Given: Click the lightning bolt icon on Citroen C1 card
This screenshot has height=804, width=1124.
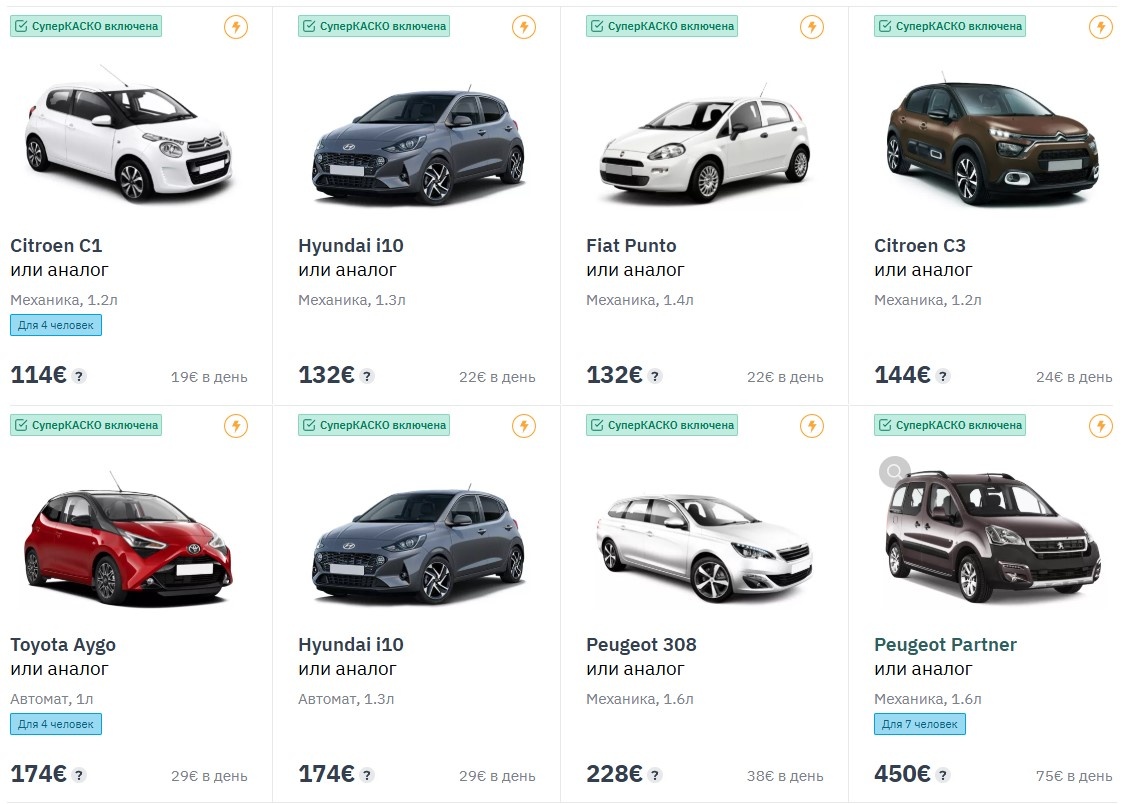Looking at the screenshot, I should pyautogui.click(x=236, y=27).
